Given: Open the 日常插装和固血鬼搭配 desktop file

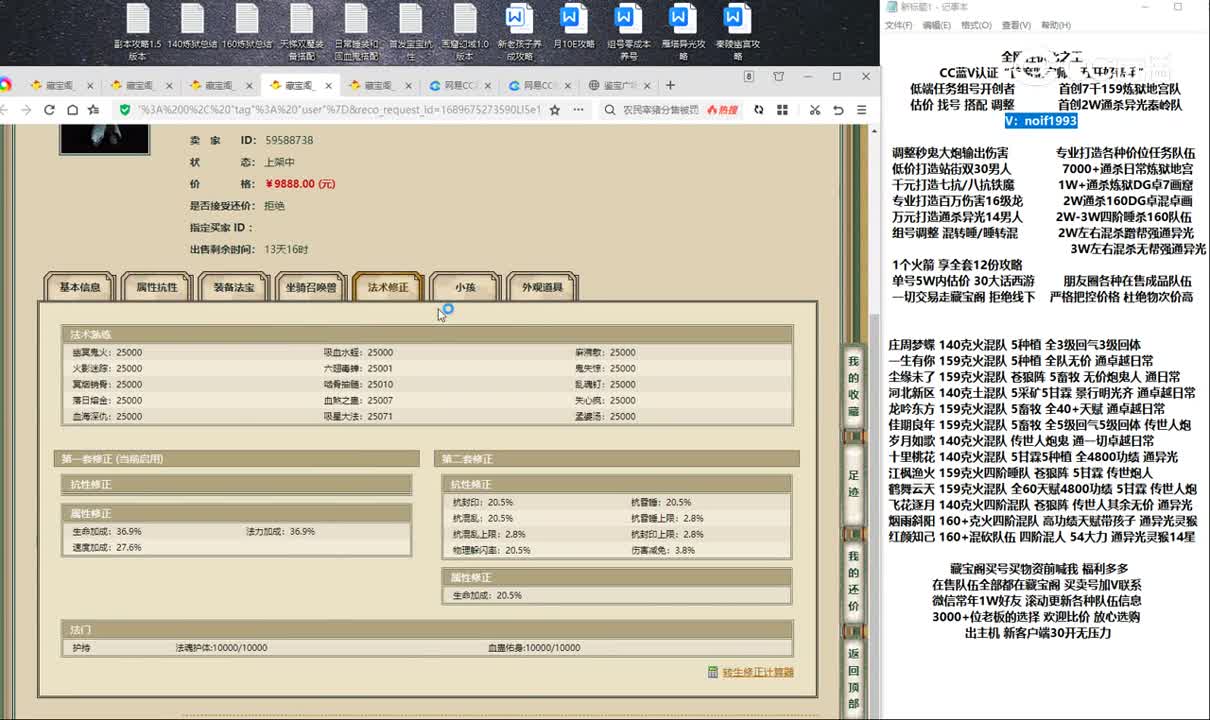Looking at the screenshot, I should pyautogui.click(x=356, y=31).
